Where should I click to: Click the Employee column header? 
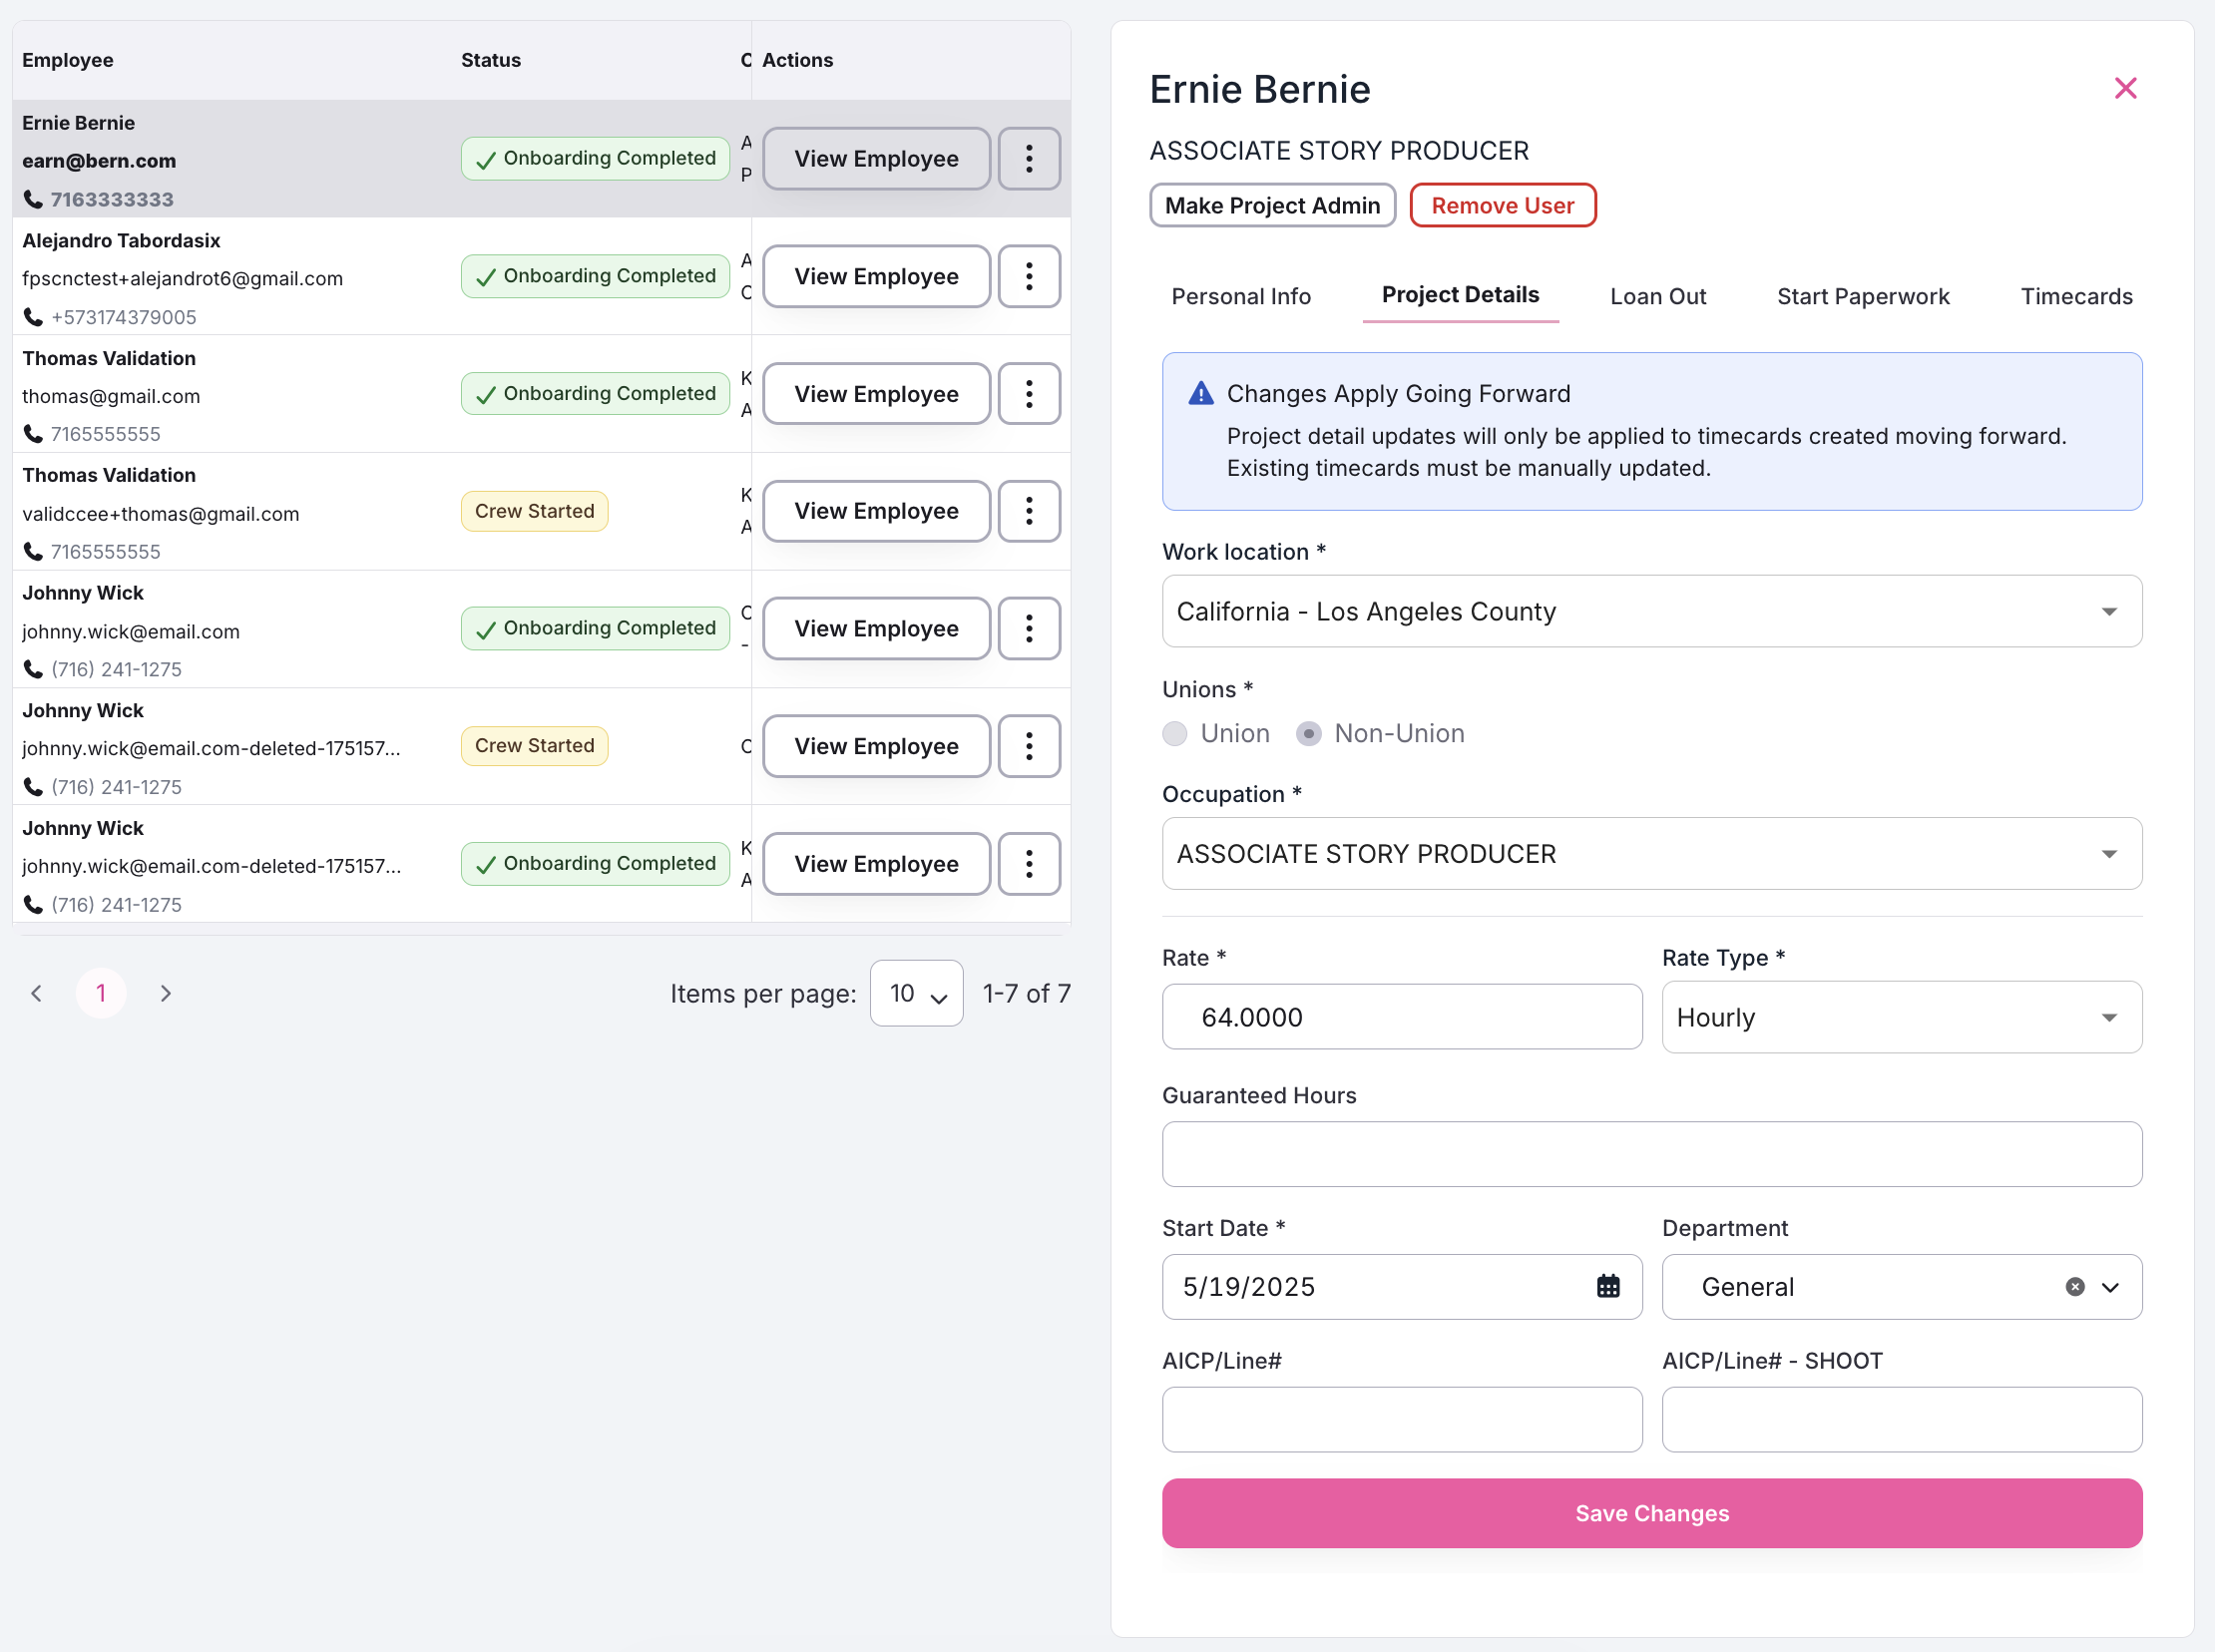(x=68, y=60)
